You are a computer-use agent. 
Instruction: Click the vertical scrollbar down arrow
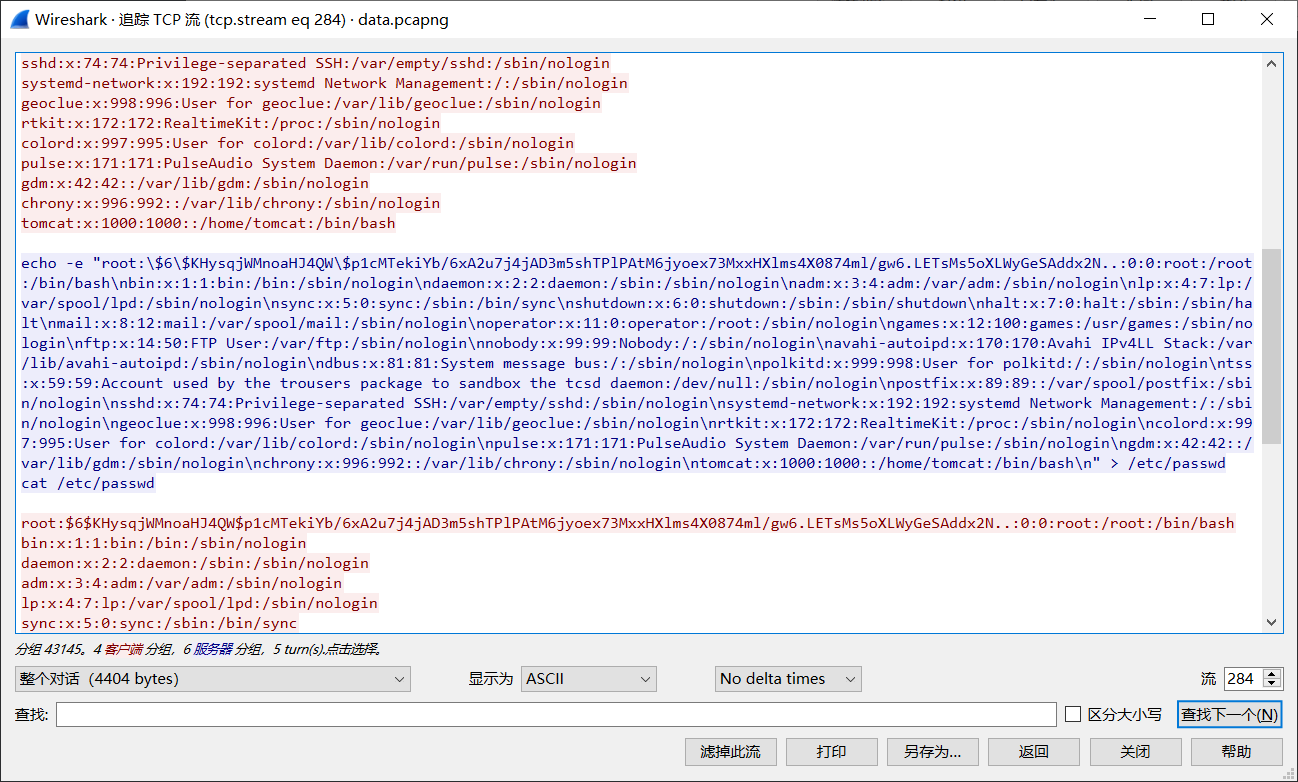(x=1272, y=621)
